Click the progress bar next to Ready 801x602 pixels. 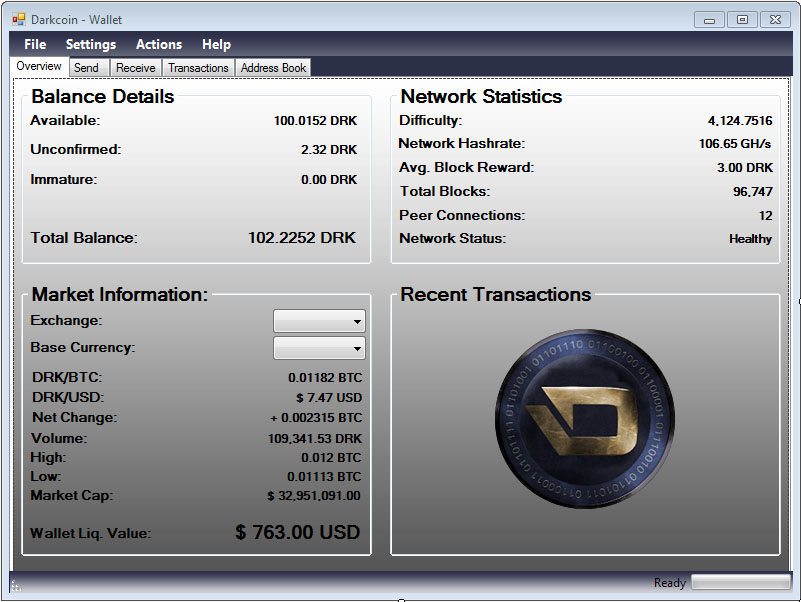coord(740,582)
